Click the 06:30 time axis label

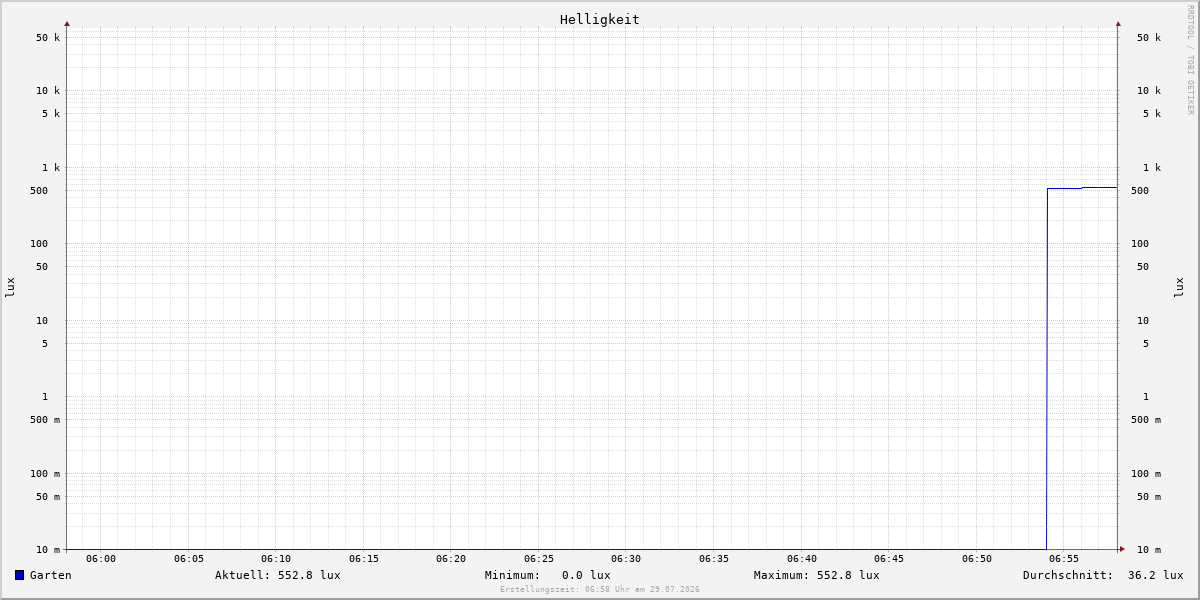click(626, 559)
